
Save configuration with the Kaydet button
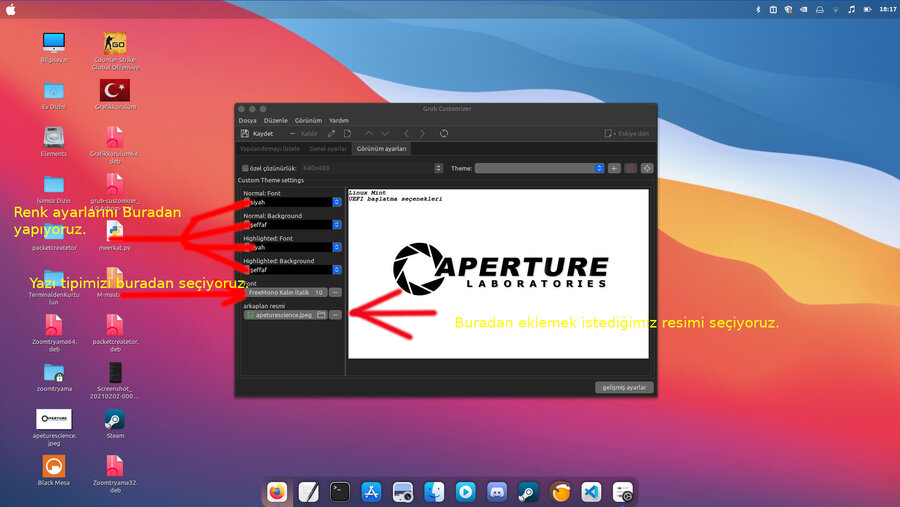[x=257, y=134]
